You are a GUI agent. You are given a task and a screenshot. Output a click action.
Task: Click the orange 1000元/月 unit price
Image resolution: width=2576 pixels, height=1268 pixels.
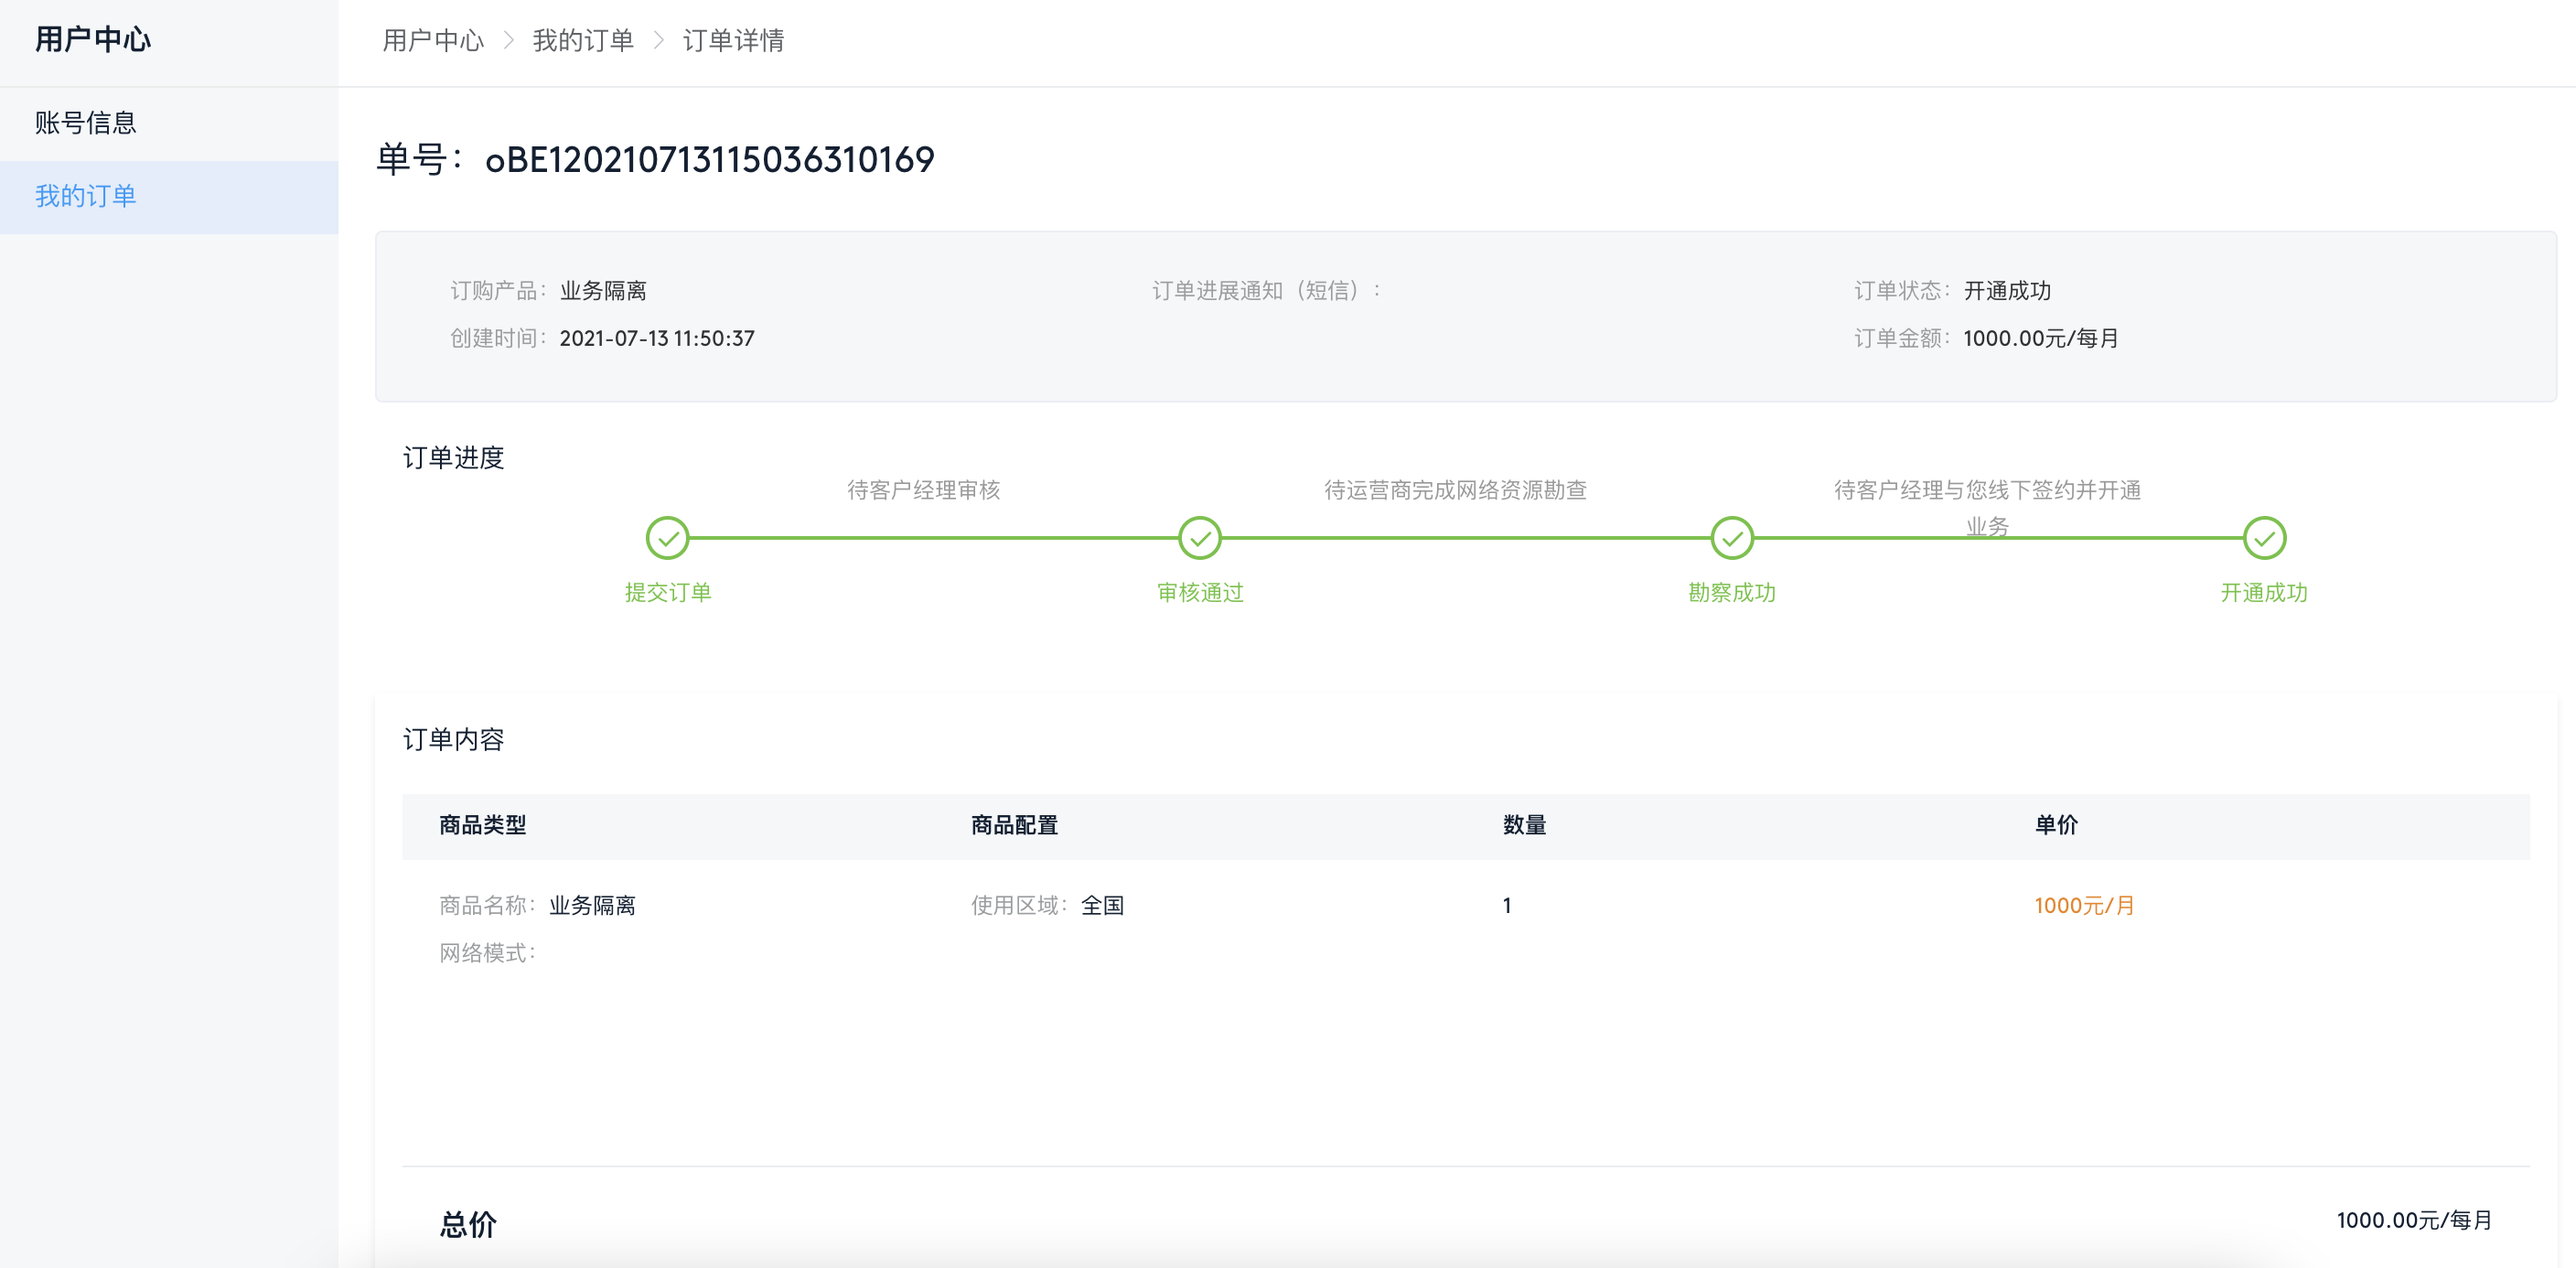point(2084,905)
